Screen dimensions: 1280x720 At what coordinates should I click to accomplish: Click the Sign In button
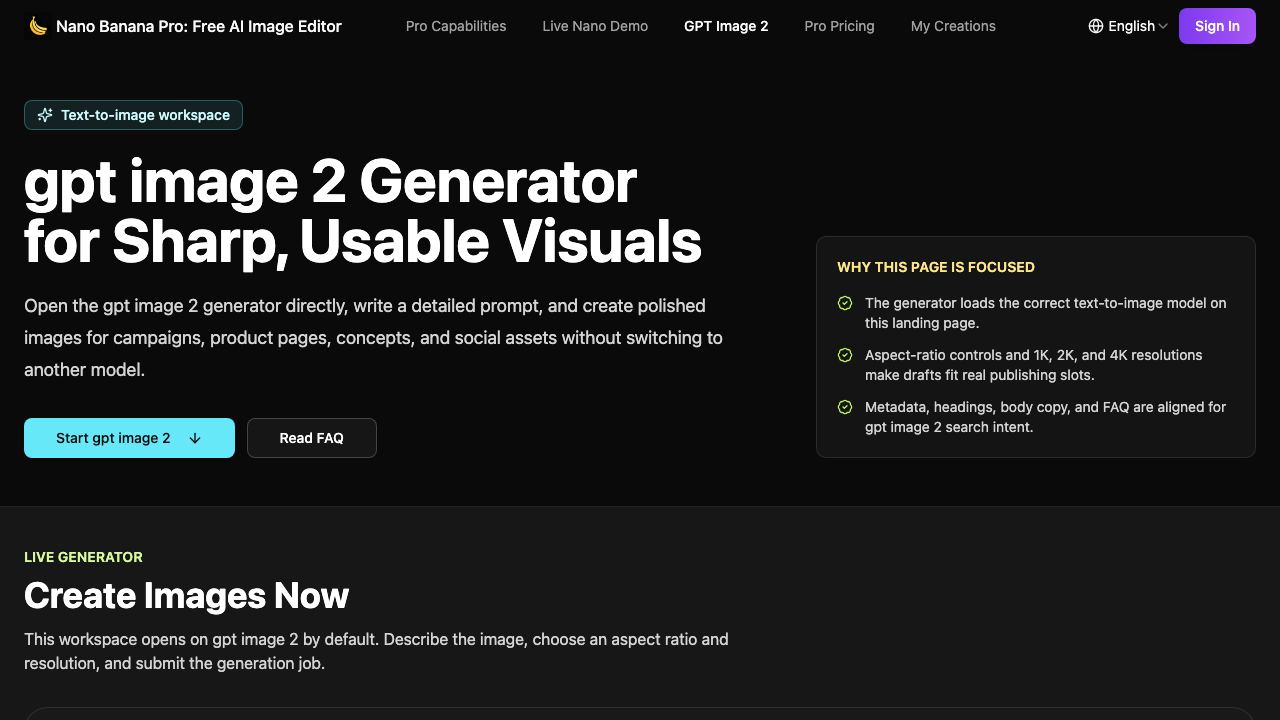pyautogui.click(x=1217, y=26)
